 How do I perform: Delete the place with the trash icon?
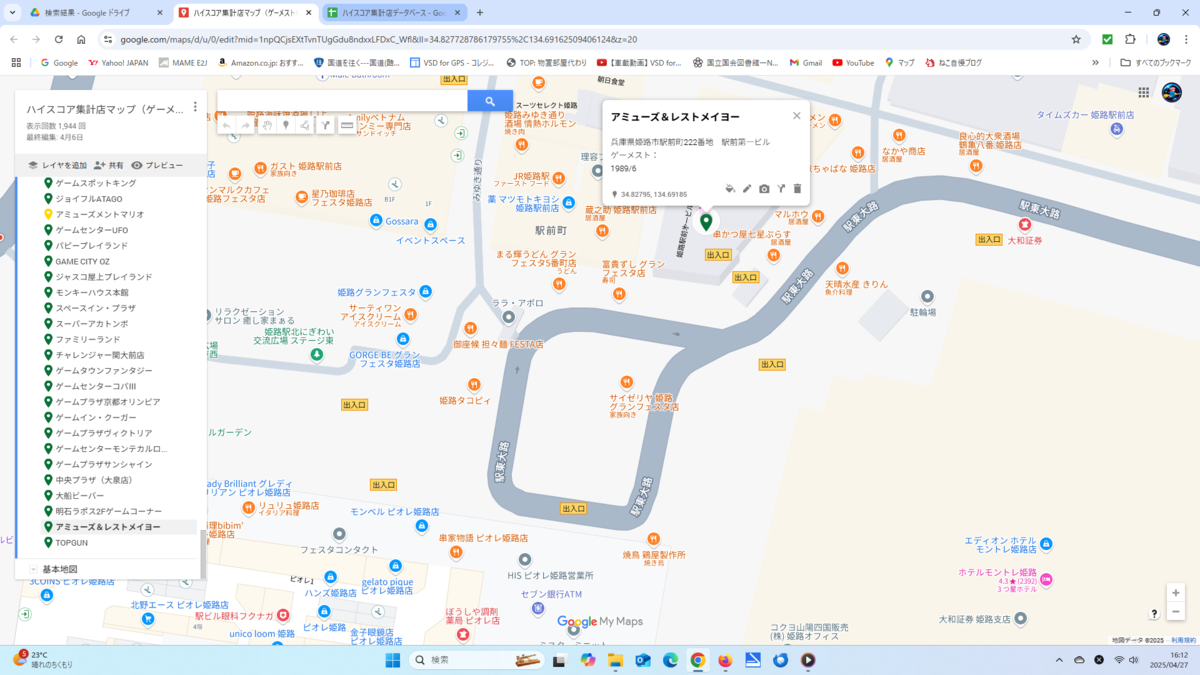coord(797,189)
